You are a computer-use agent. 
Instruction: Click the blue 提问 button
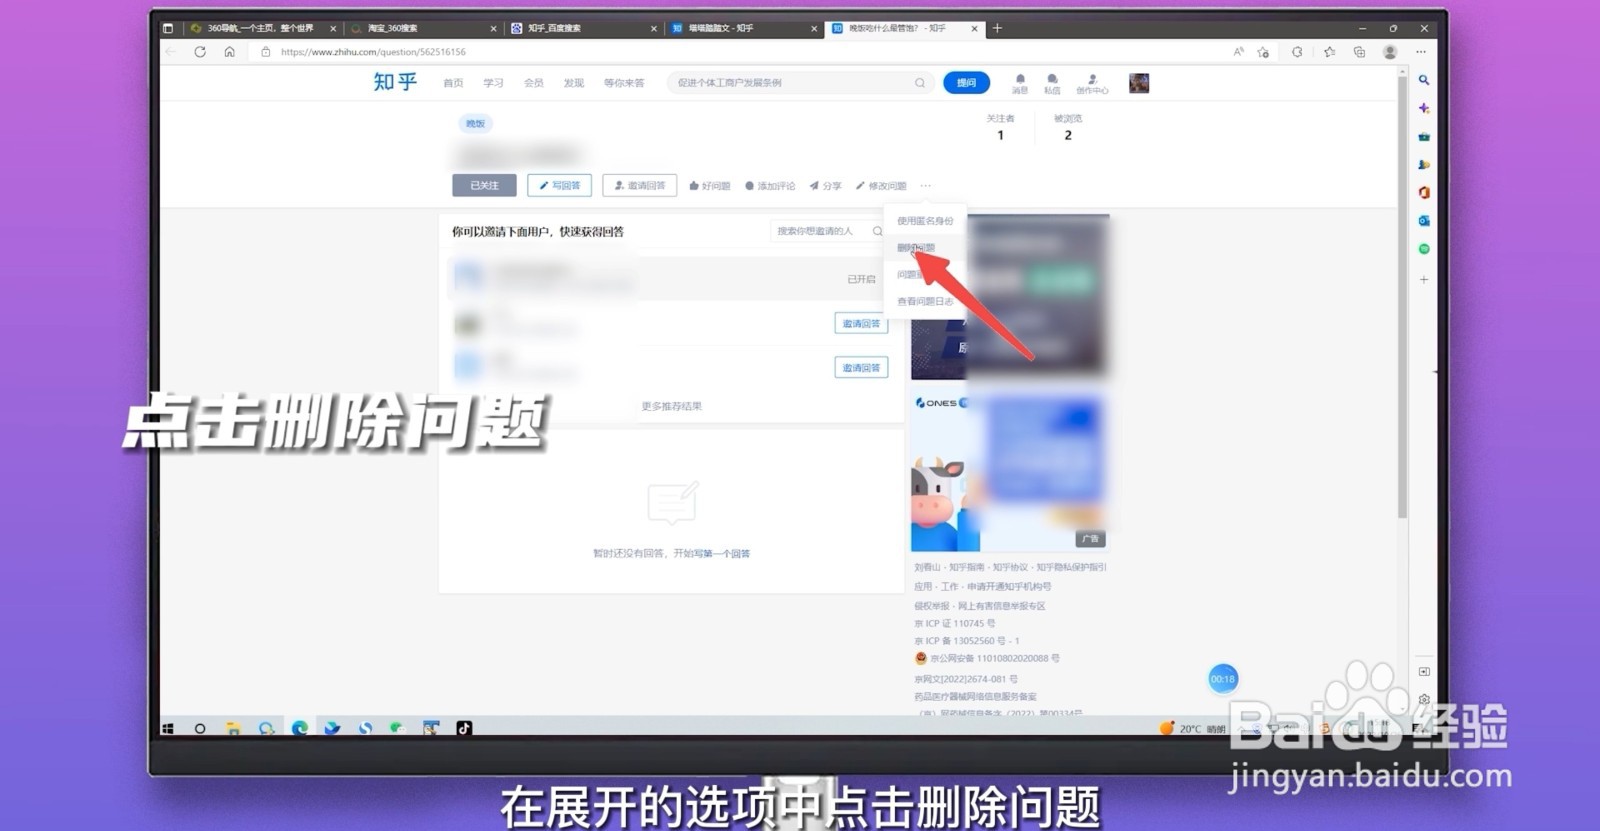click(x=966, y=83)
